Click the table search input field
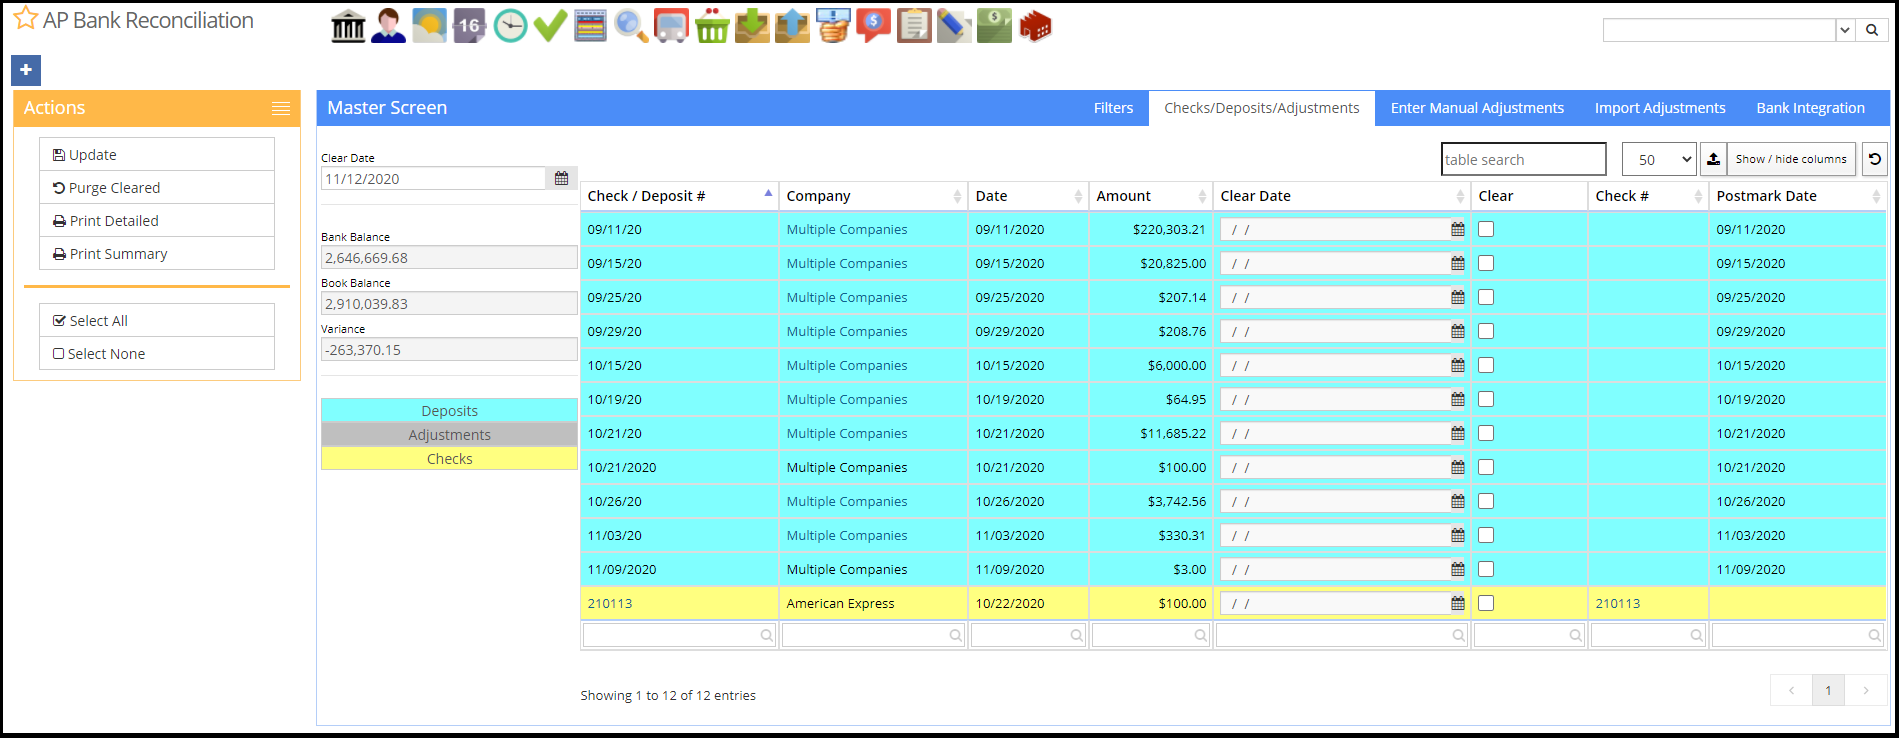 click(x=1524, y=159)
